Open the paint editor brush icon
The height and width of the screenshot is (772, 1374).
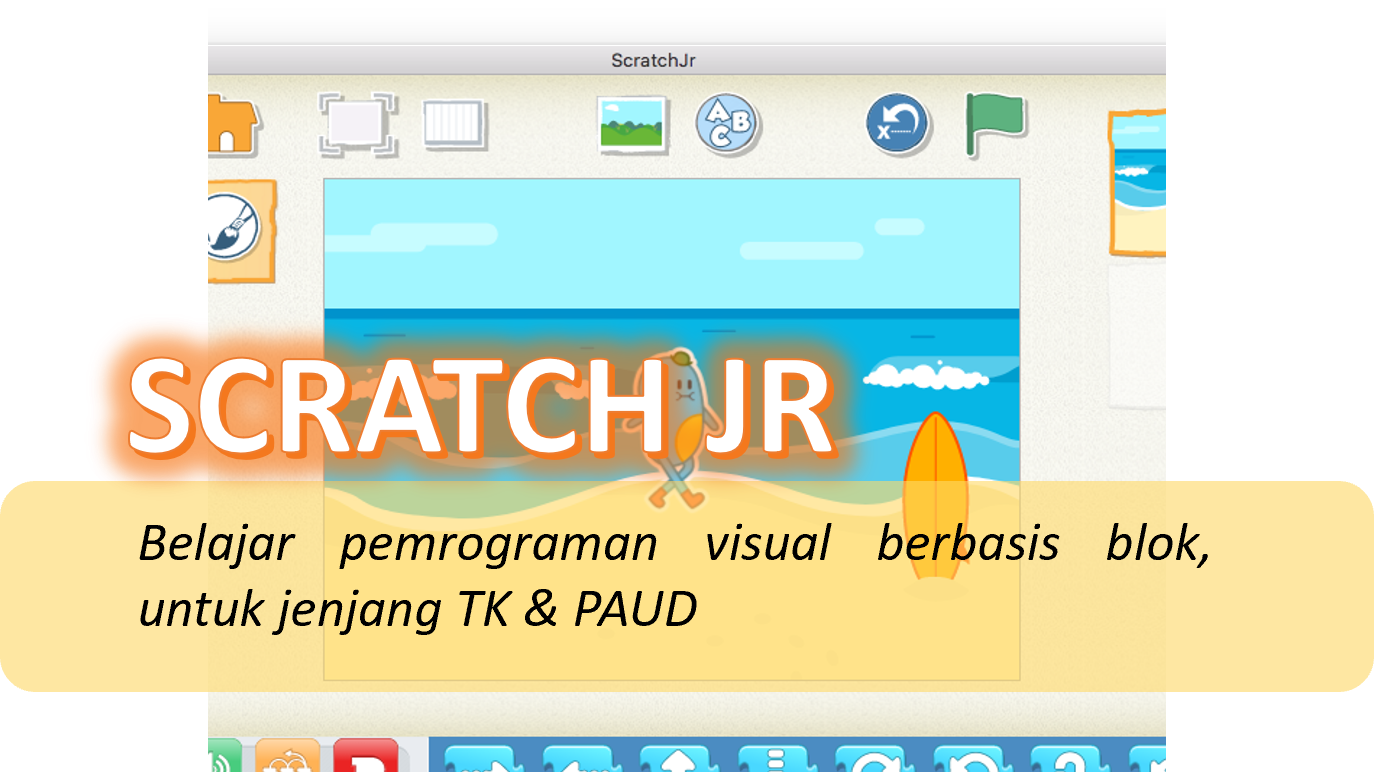click(x=234, y=227)
